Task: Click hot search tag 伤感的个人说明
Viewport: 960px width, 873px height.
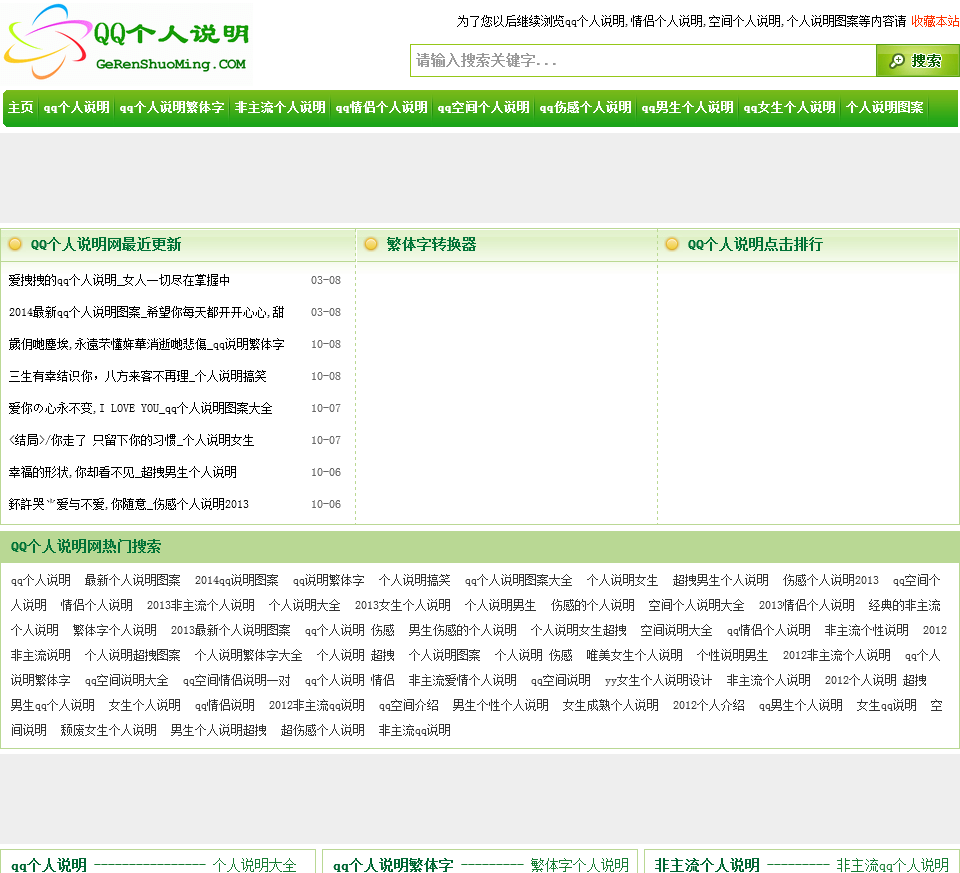Action: pos(593,605)
